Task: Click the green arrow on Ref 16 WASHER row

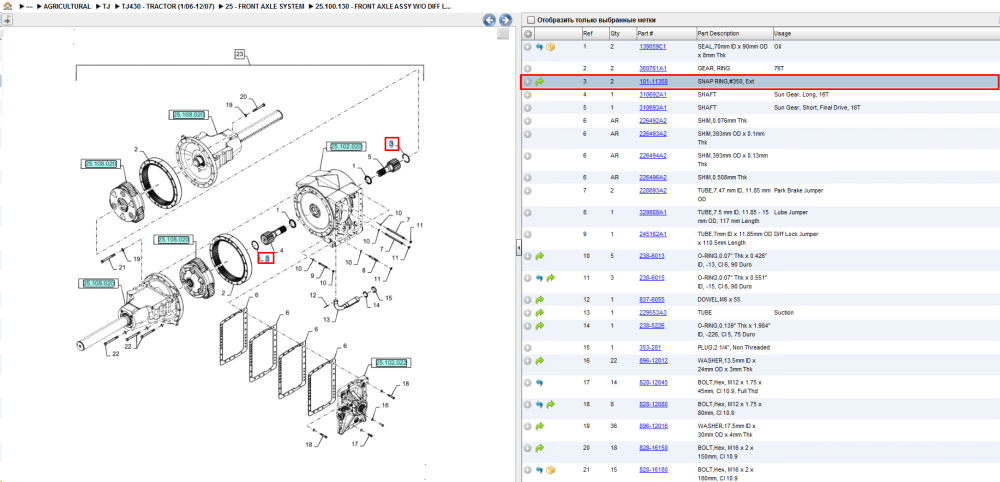Action: click(540, 361)
